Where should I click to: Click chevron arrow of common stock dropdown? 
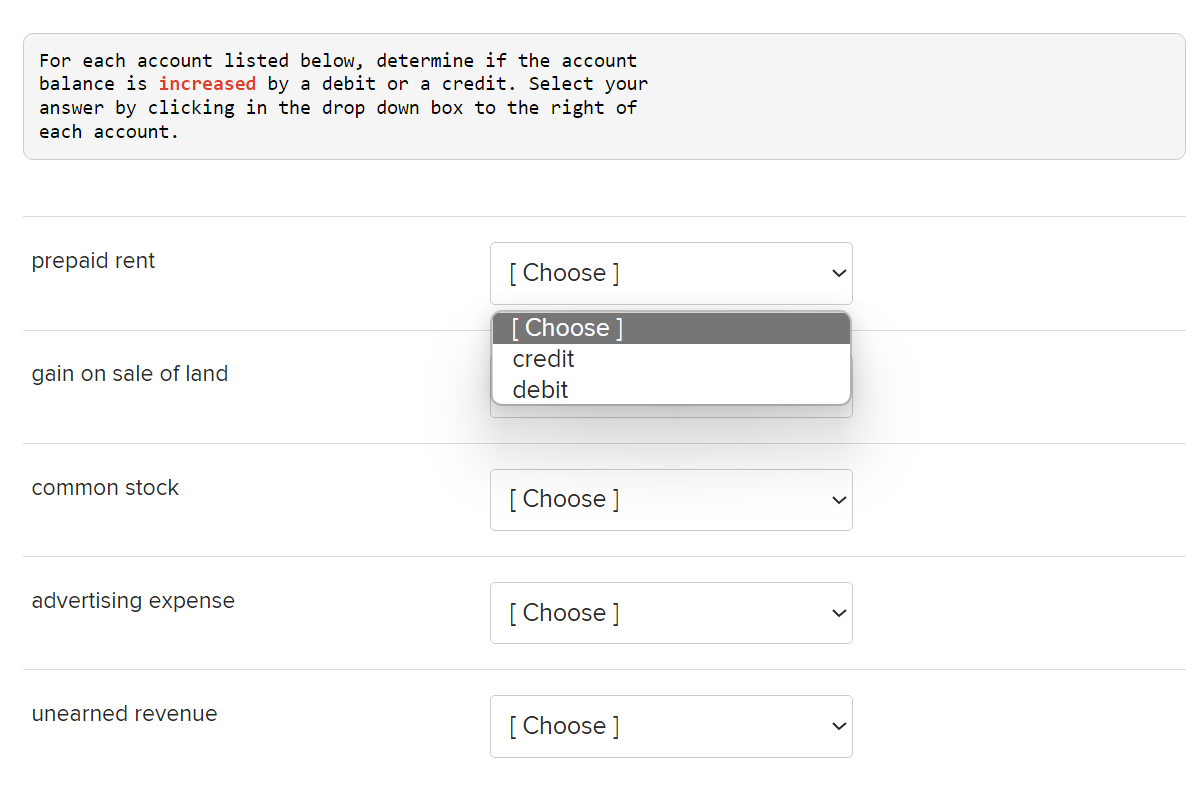839,500
